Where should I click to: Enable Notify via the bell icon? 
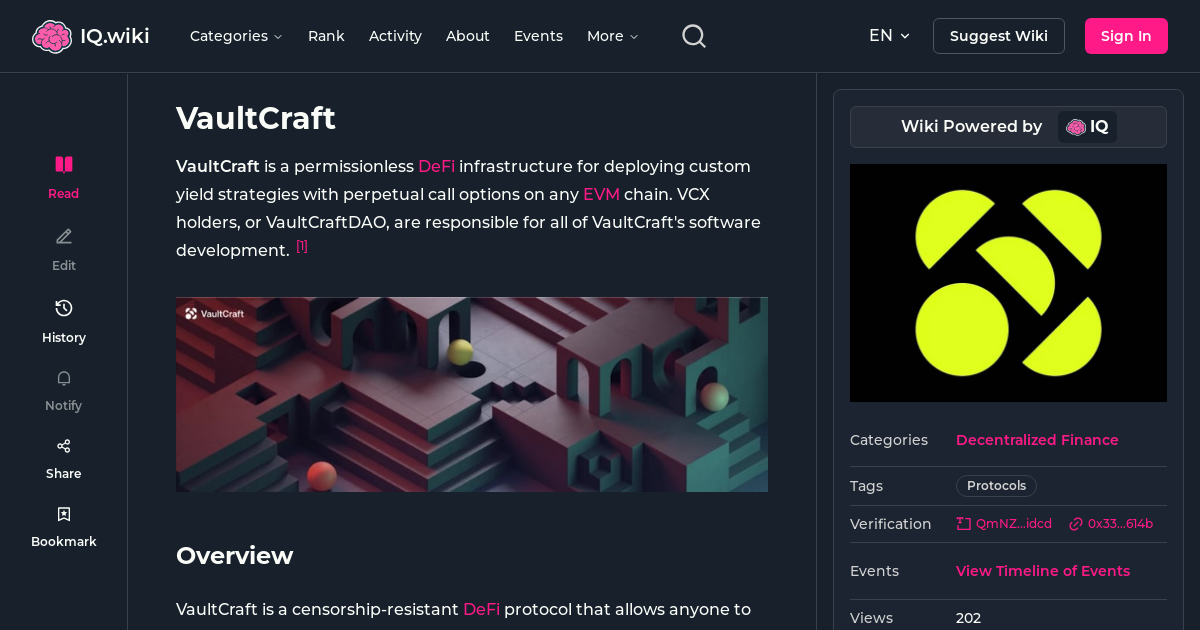63,378
